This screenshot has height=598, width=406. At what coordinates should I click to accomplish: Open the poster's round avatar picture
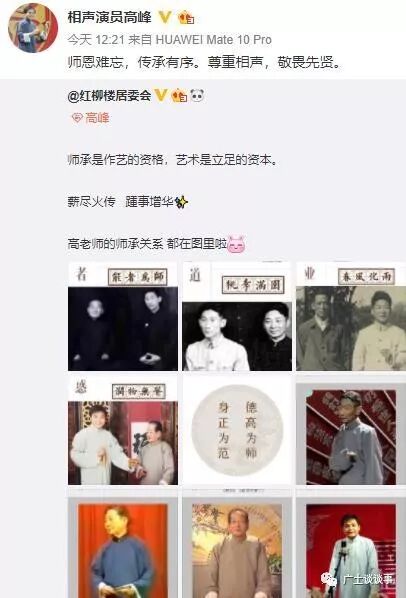pos(33,27)
